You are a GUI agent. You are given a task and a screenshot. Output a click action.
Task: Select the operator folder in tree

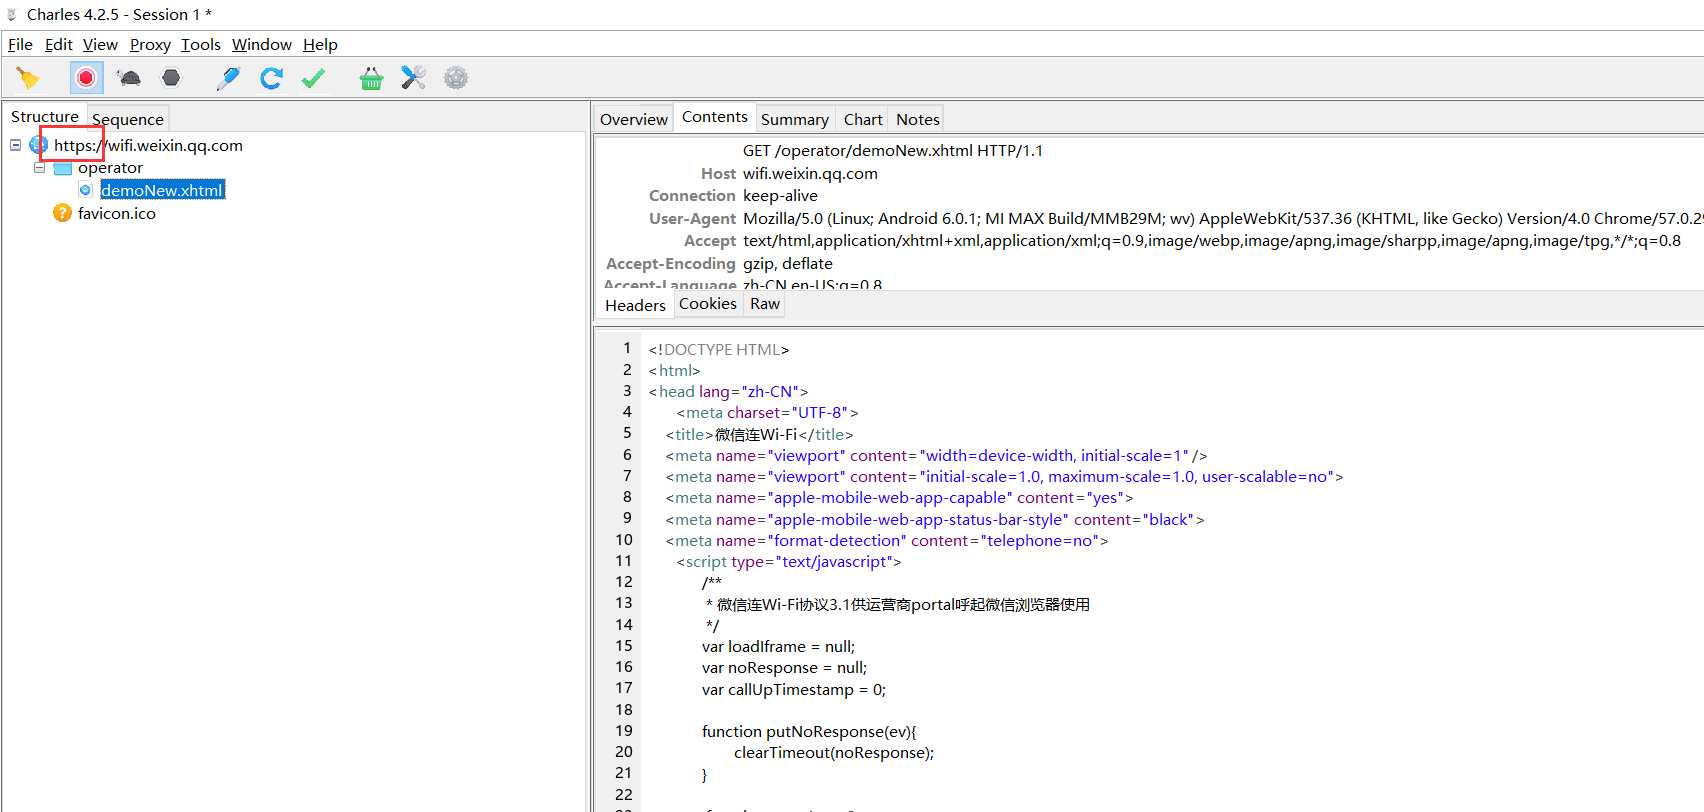pos(110,168)
